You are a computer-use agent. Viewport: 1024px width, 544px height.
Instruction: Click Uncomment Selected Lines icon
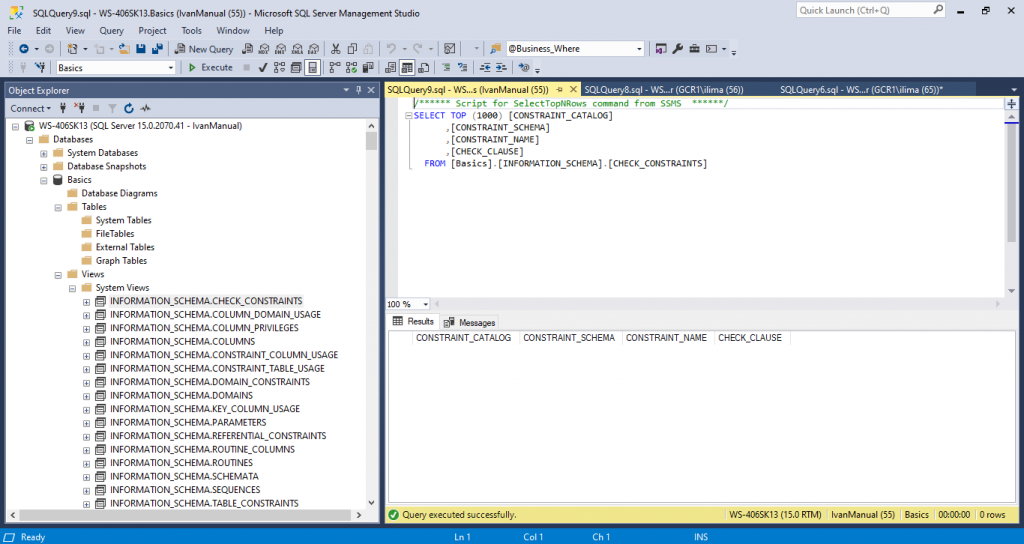tap(462, 68)
